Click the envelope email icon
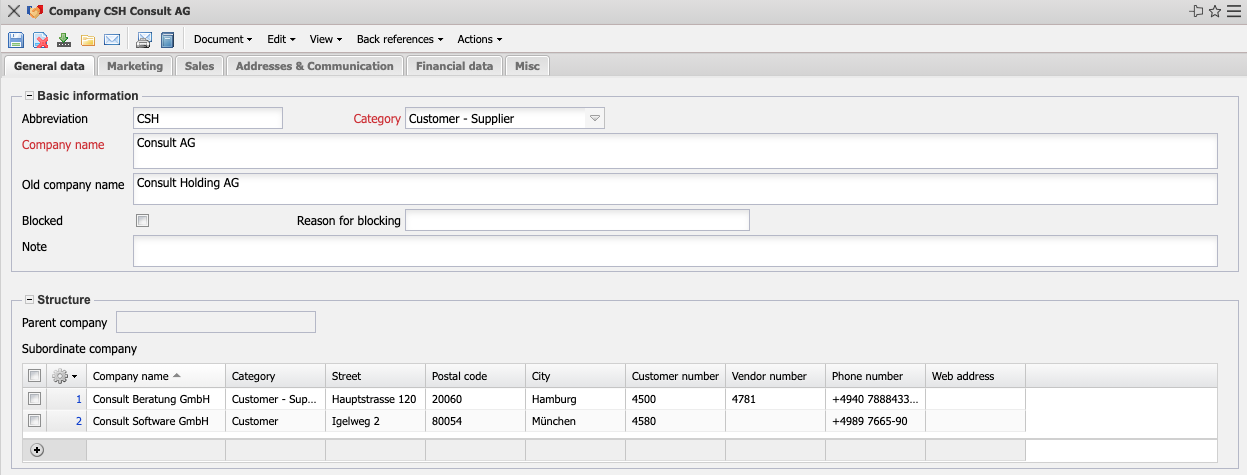The width and height of the screenshot is (1247, 475). coord(112,40)
